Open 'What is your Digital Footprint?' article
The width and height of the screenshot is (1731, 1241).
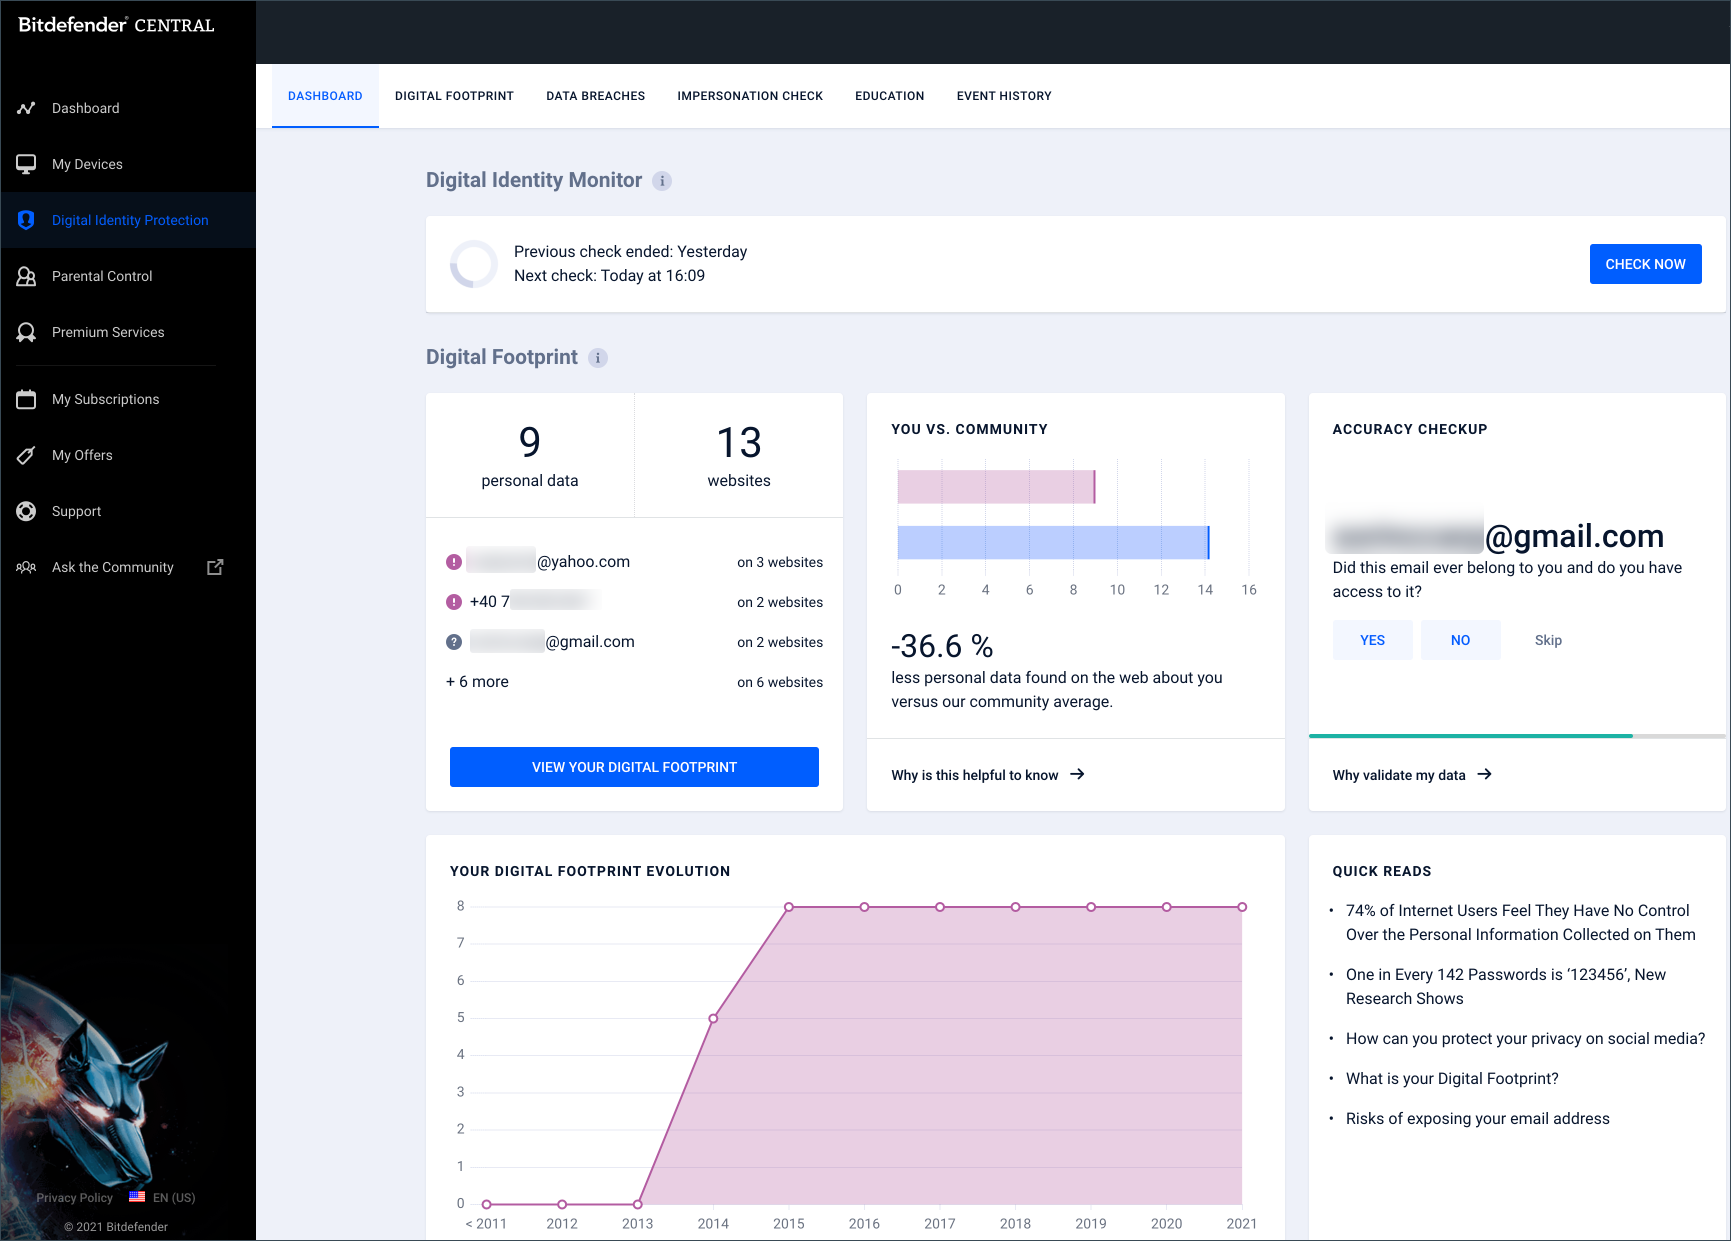tap(1452, 1079)
